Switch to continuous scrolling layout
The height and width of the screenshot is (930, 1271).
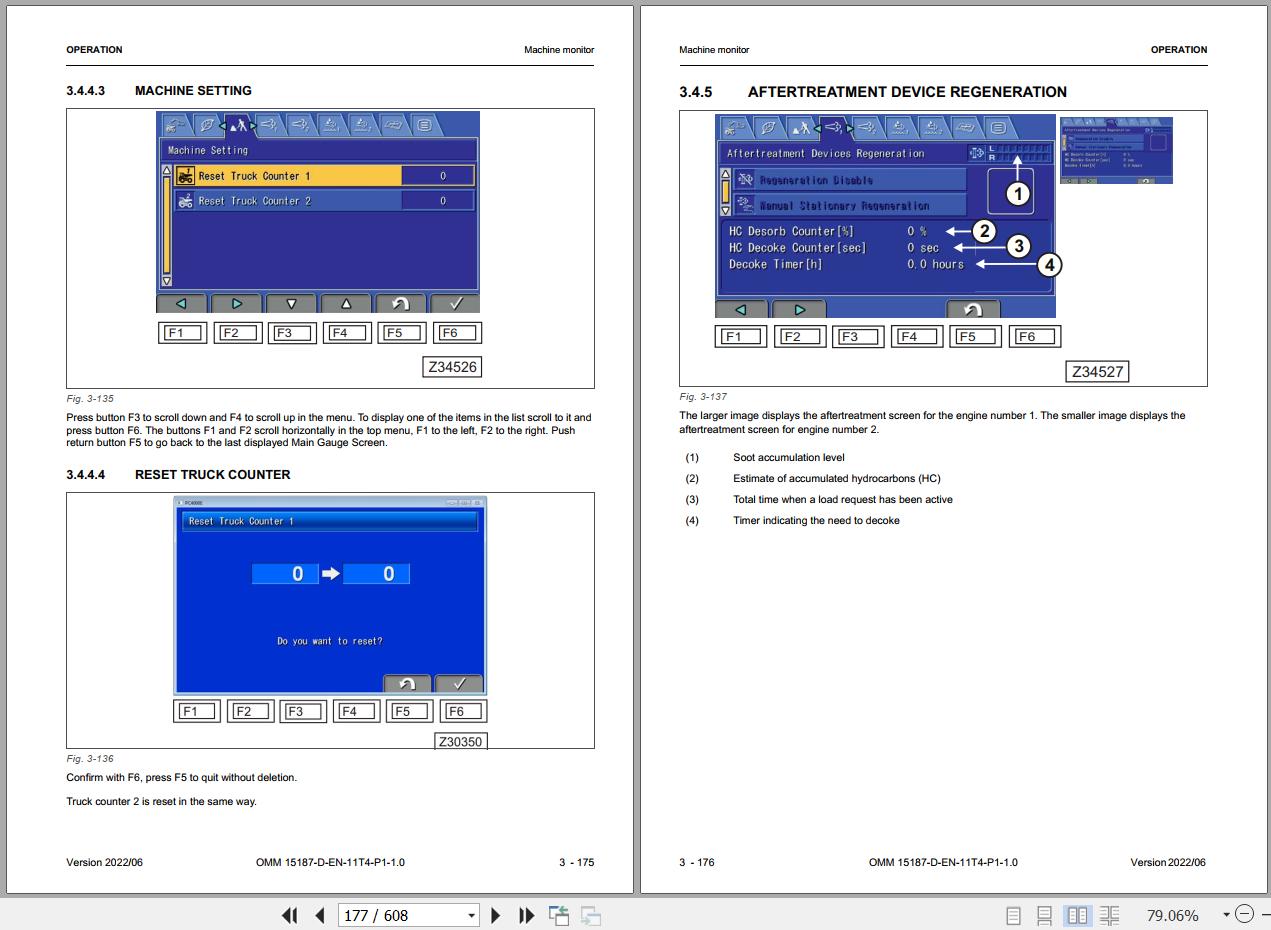[x=1044, y=915]
